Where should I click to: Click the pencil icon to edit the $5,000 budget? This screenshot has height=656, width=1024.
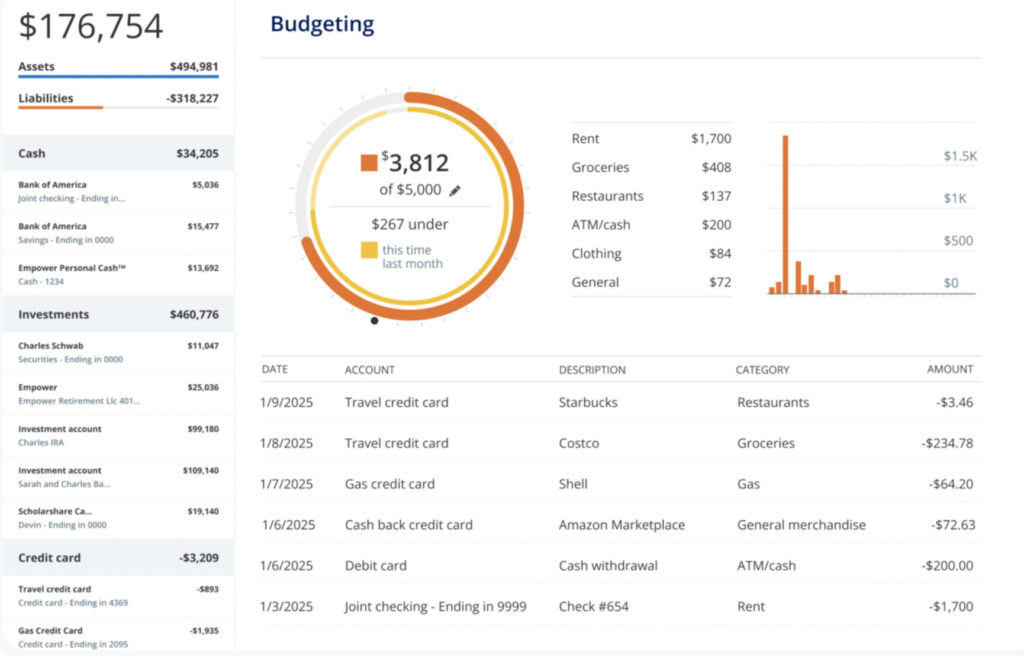(457, 190)
